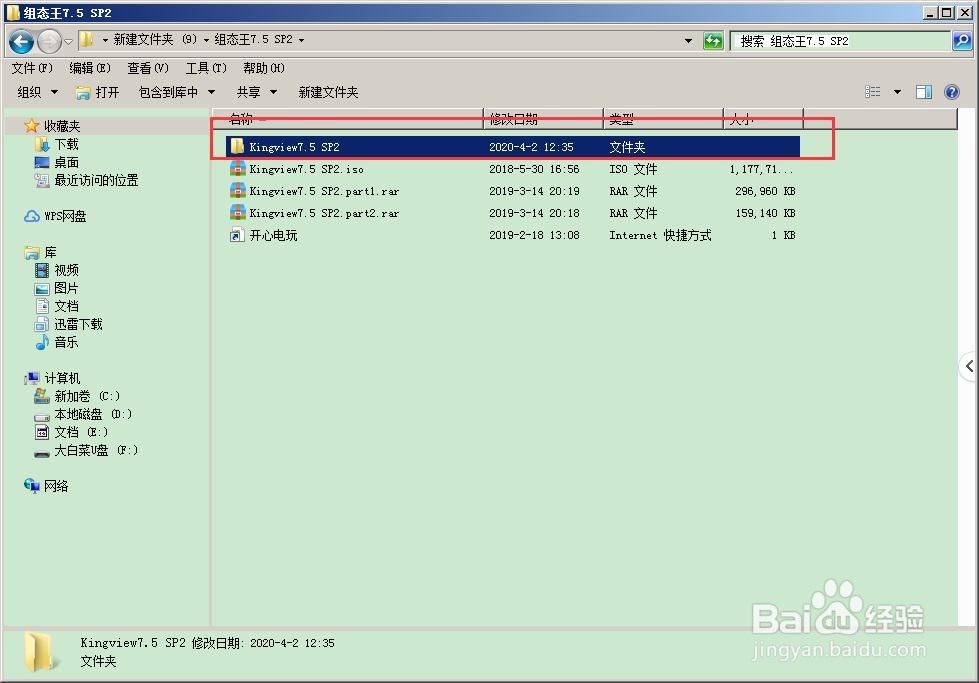The height and width of the screenshot is (683, 979).
Task: Click the search magnifier icon
Action: tap(962, 41)
